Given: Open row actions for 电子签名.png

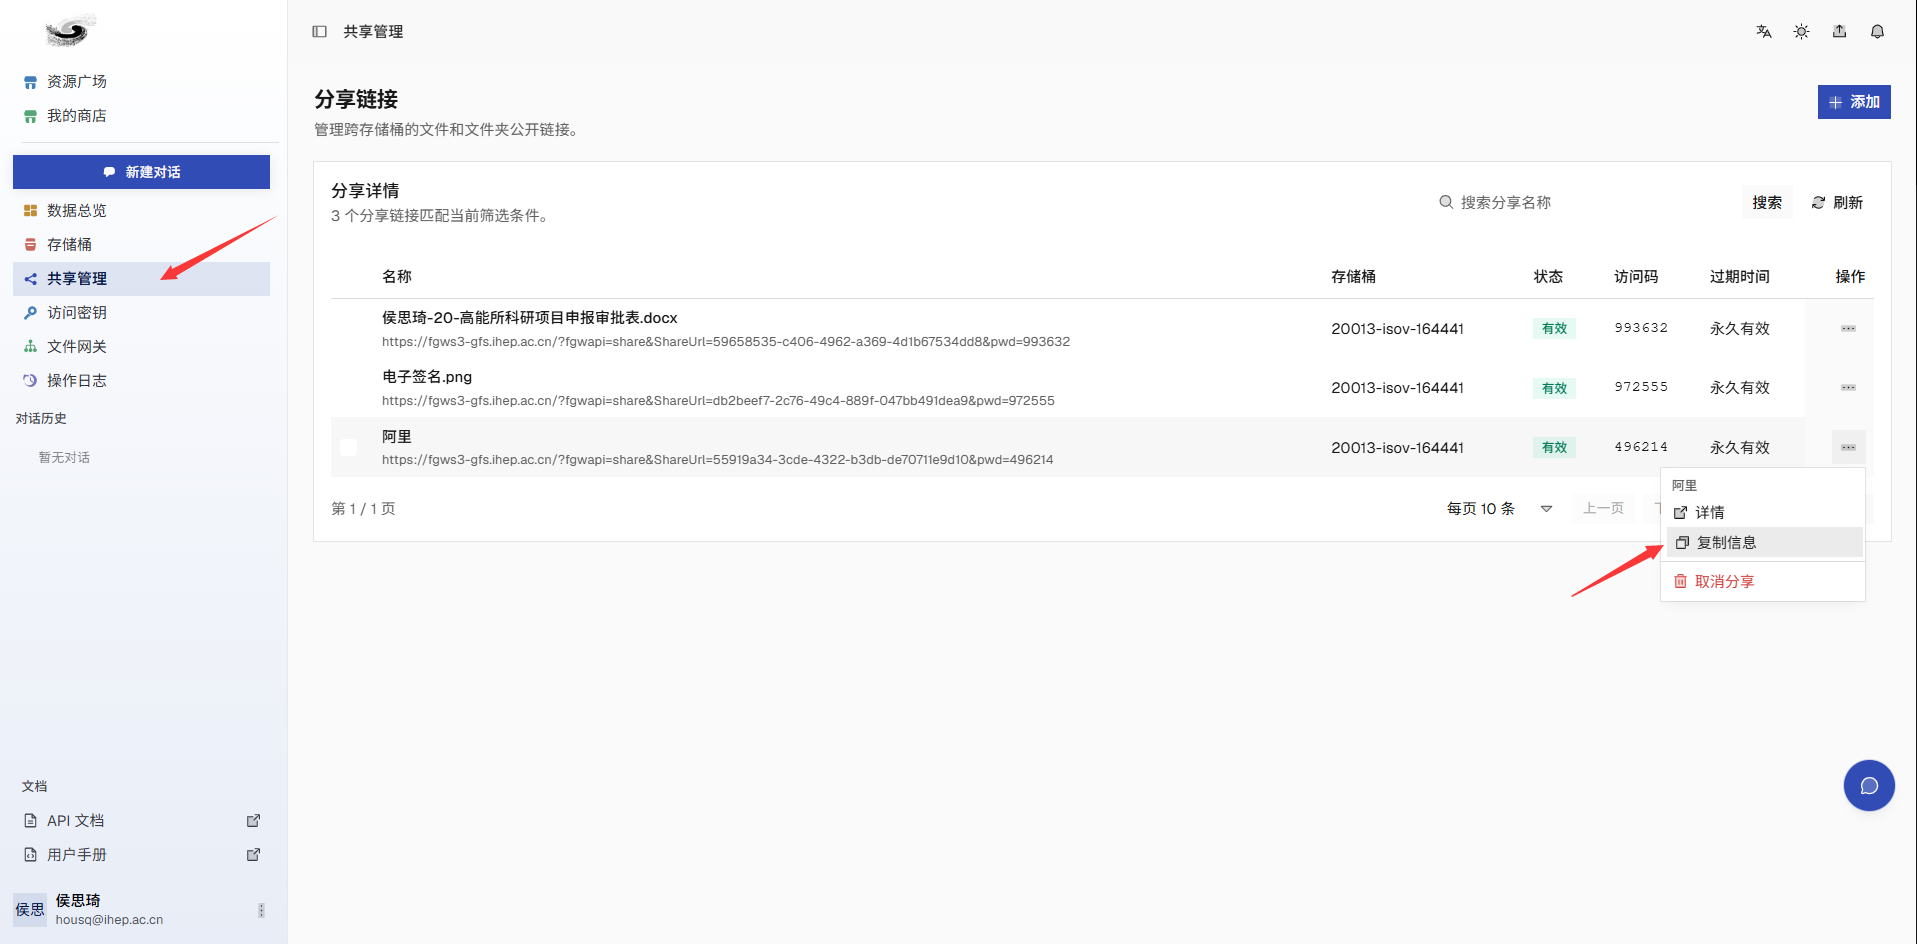Looking at the screenshot, I should tap(1848, 388).
